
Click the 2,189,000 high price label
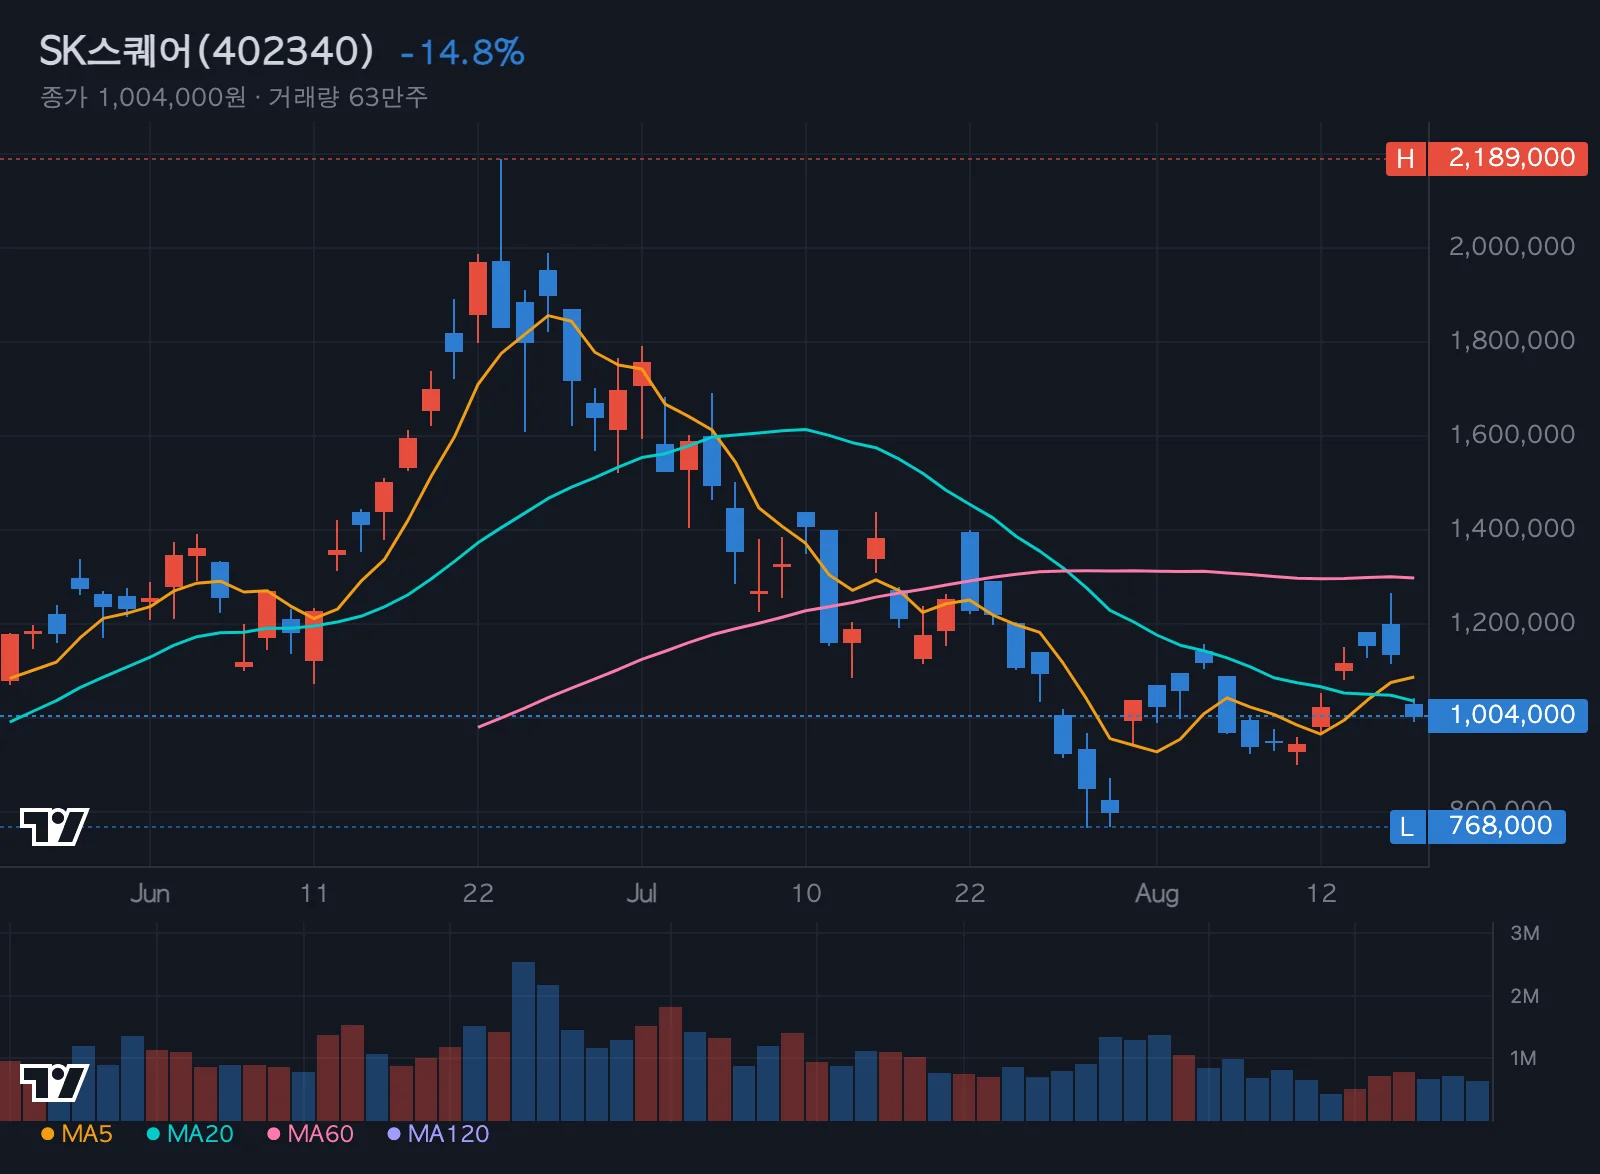[x=1508, y=159]
